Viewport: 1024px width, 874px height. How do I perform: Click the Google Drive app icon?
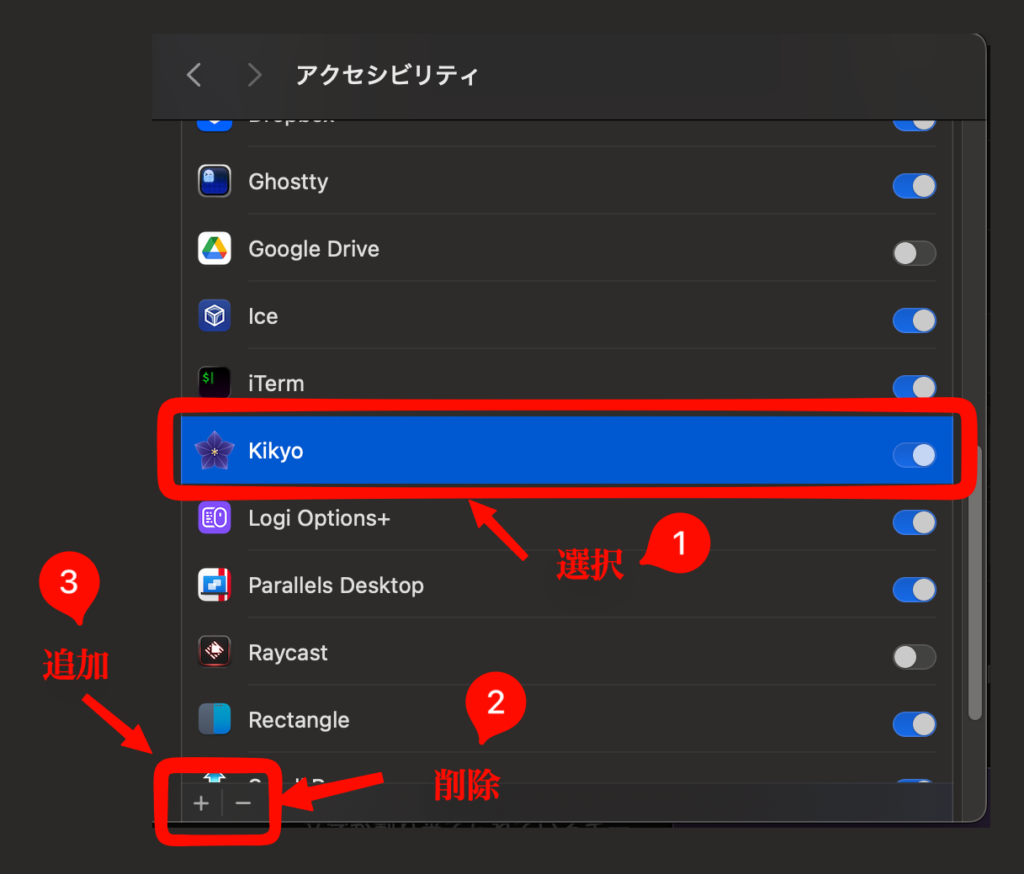[x=214, y=249]
